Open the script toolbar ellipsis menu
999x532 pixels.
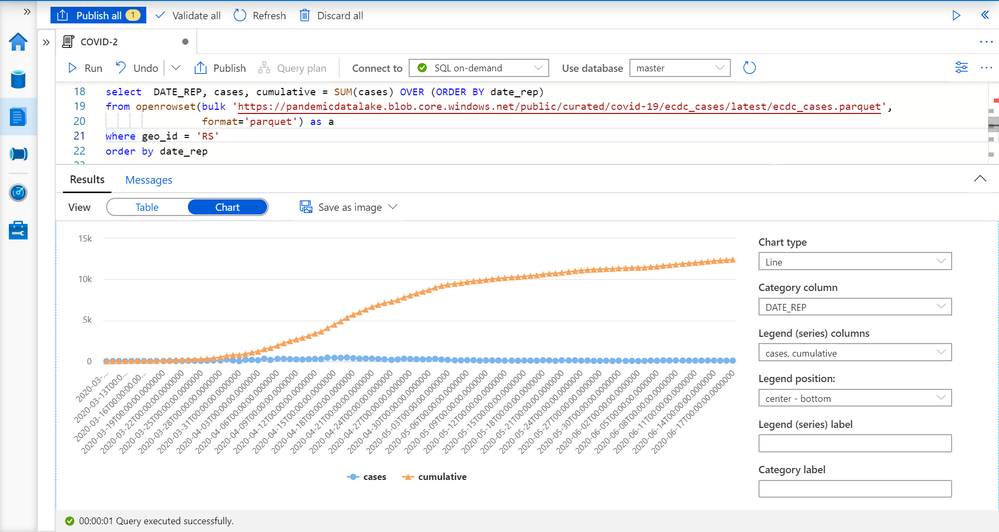click(986, 68)
